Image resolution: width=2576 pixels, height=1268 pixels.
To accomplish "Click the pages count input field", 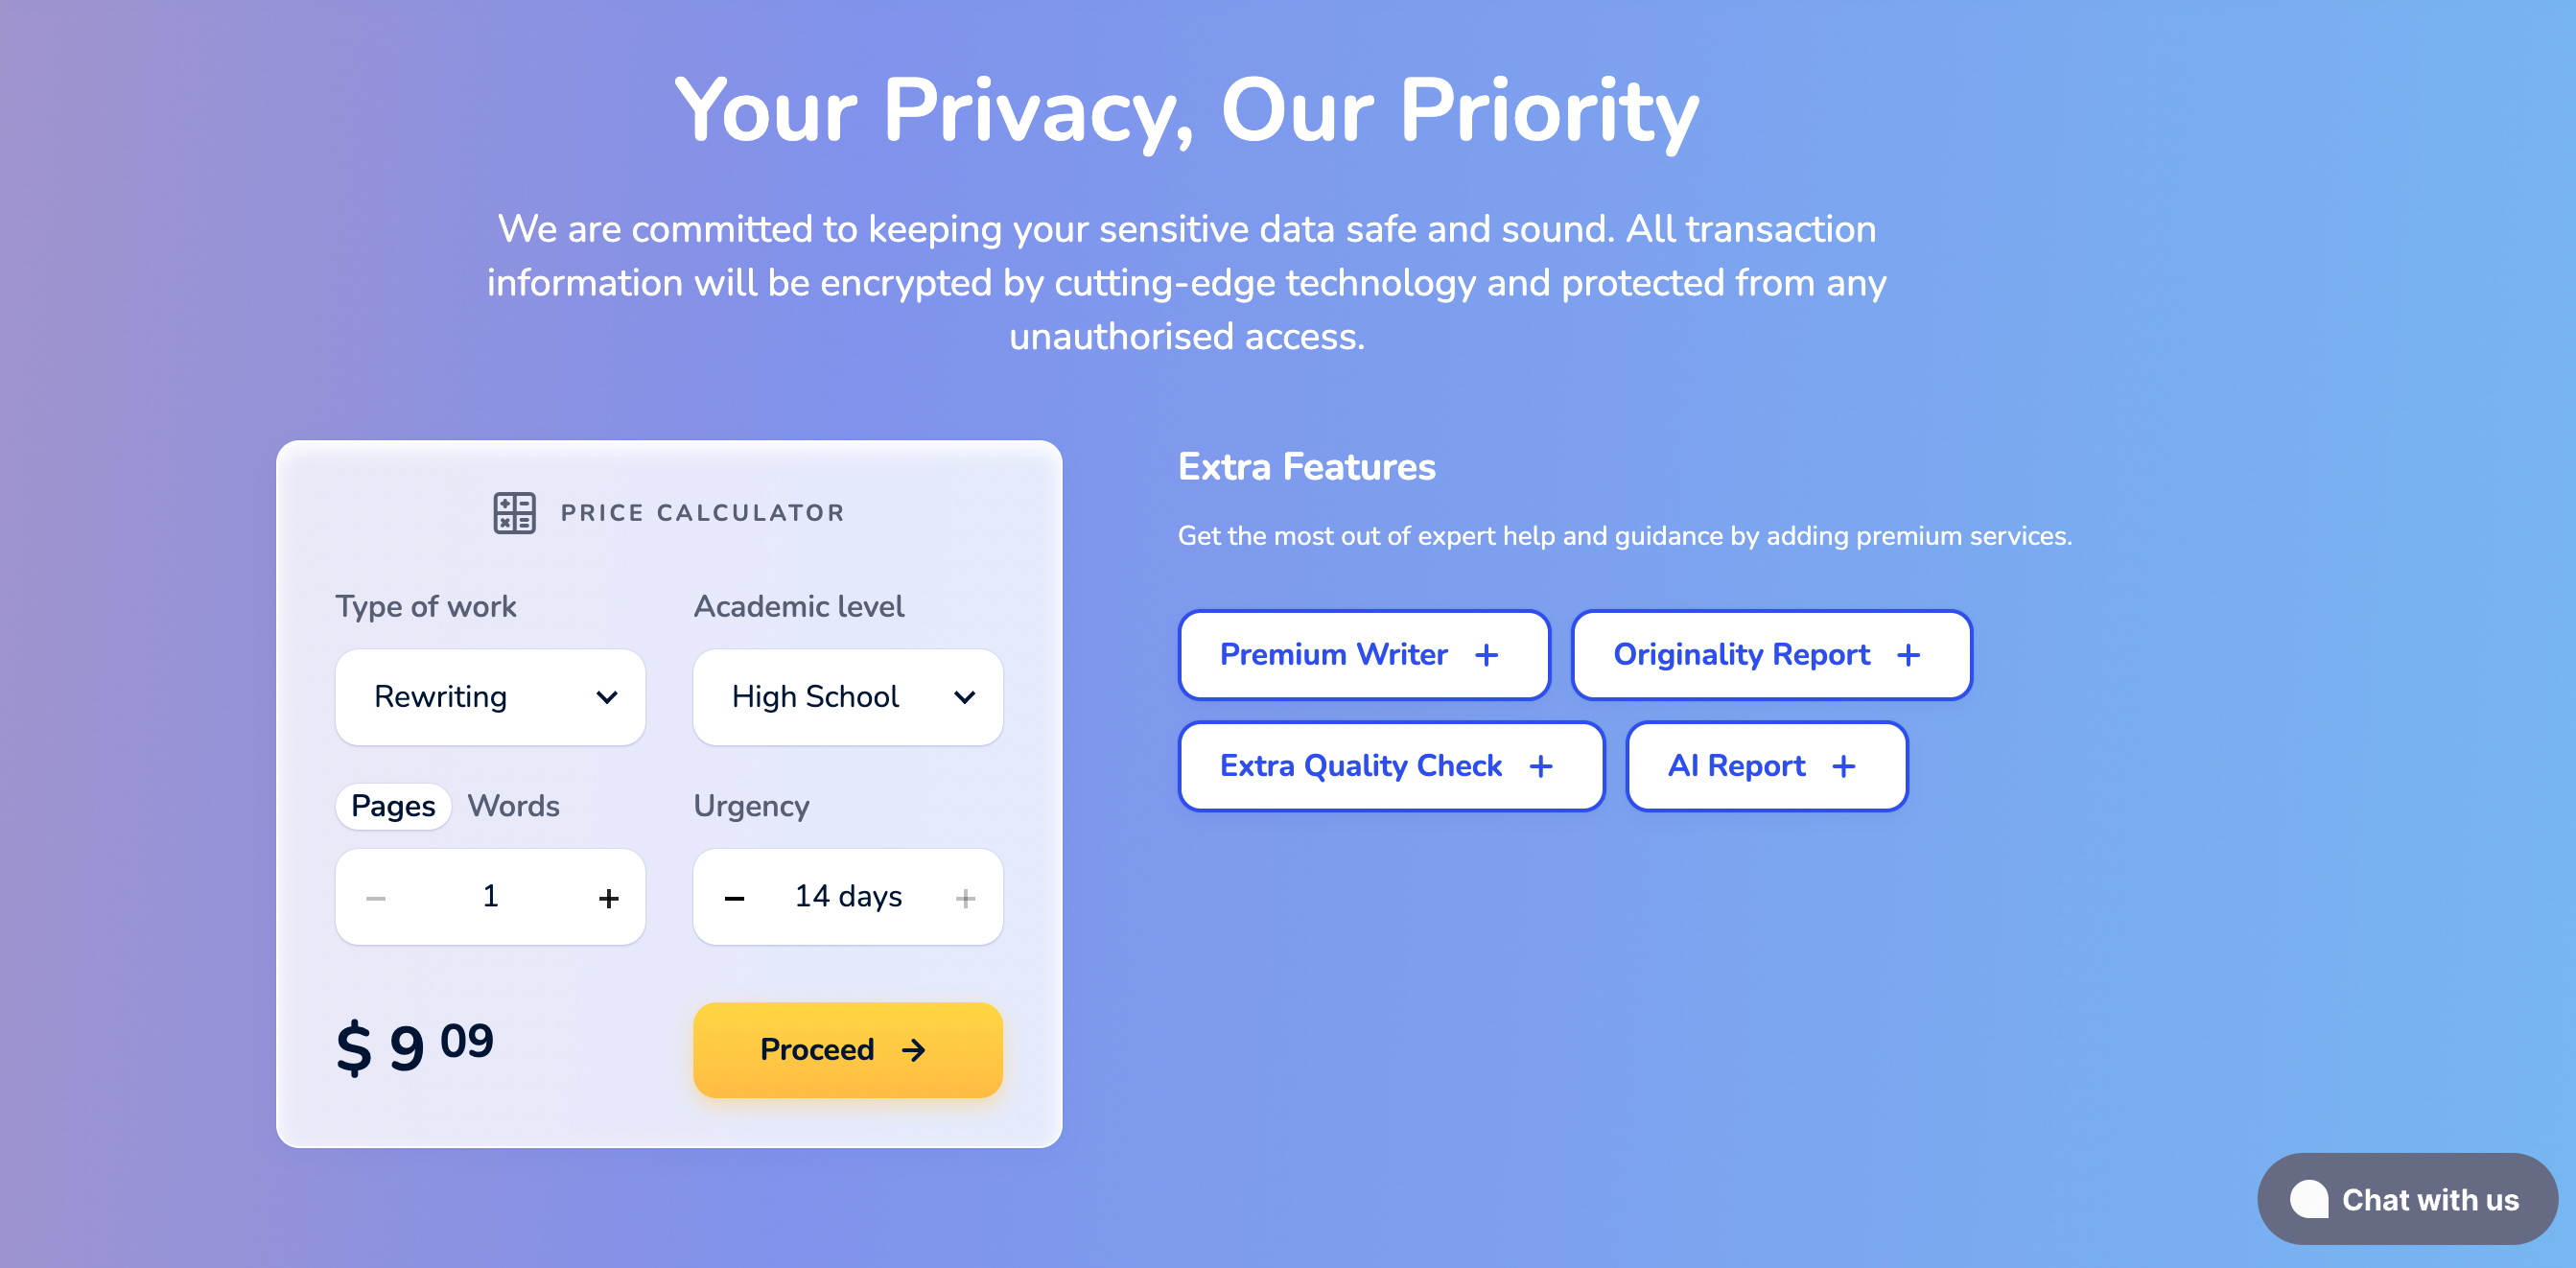I will pyautogui.click(x=491, y=897).
